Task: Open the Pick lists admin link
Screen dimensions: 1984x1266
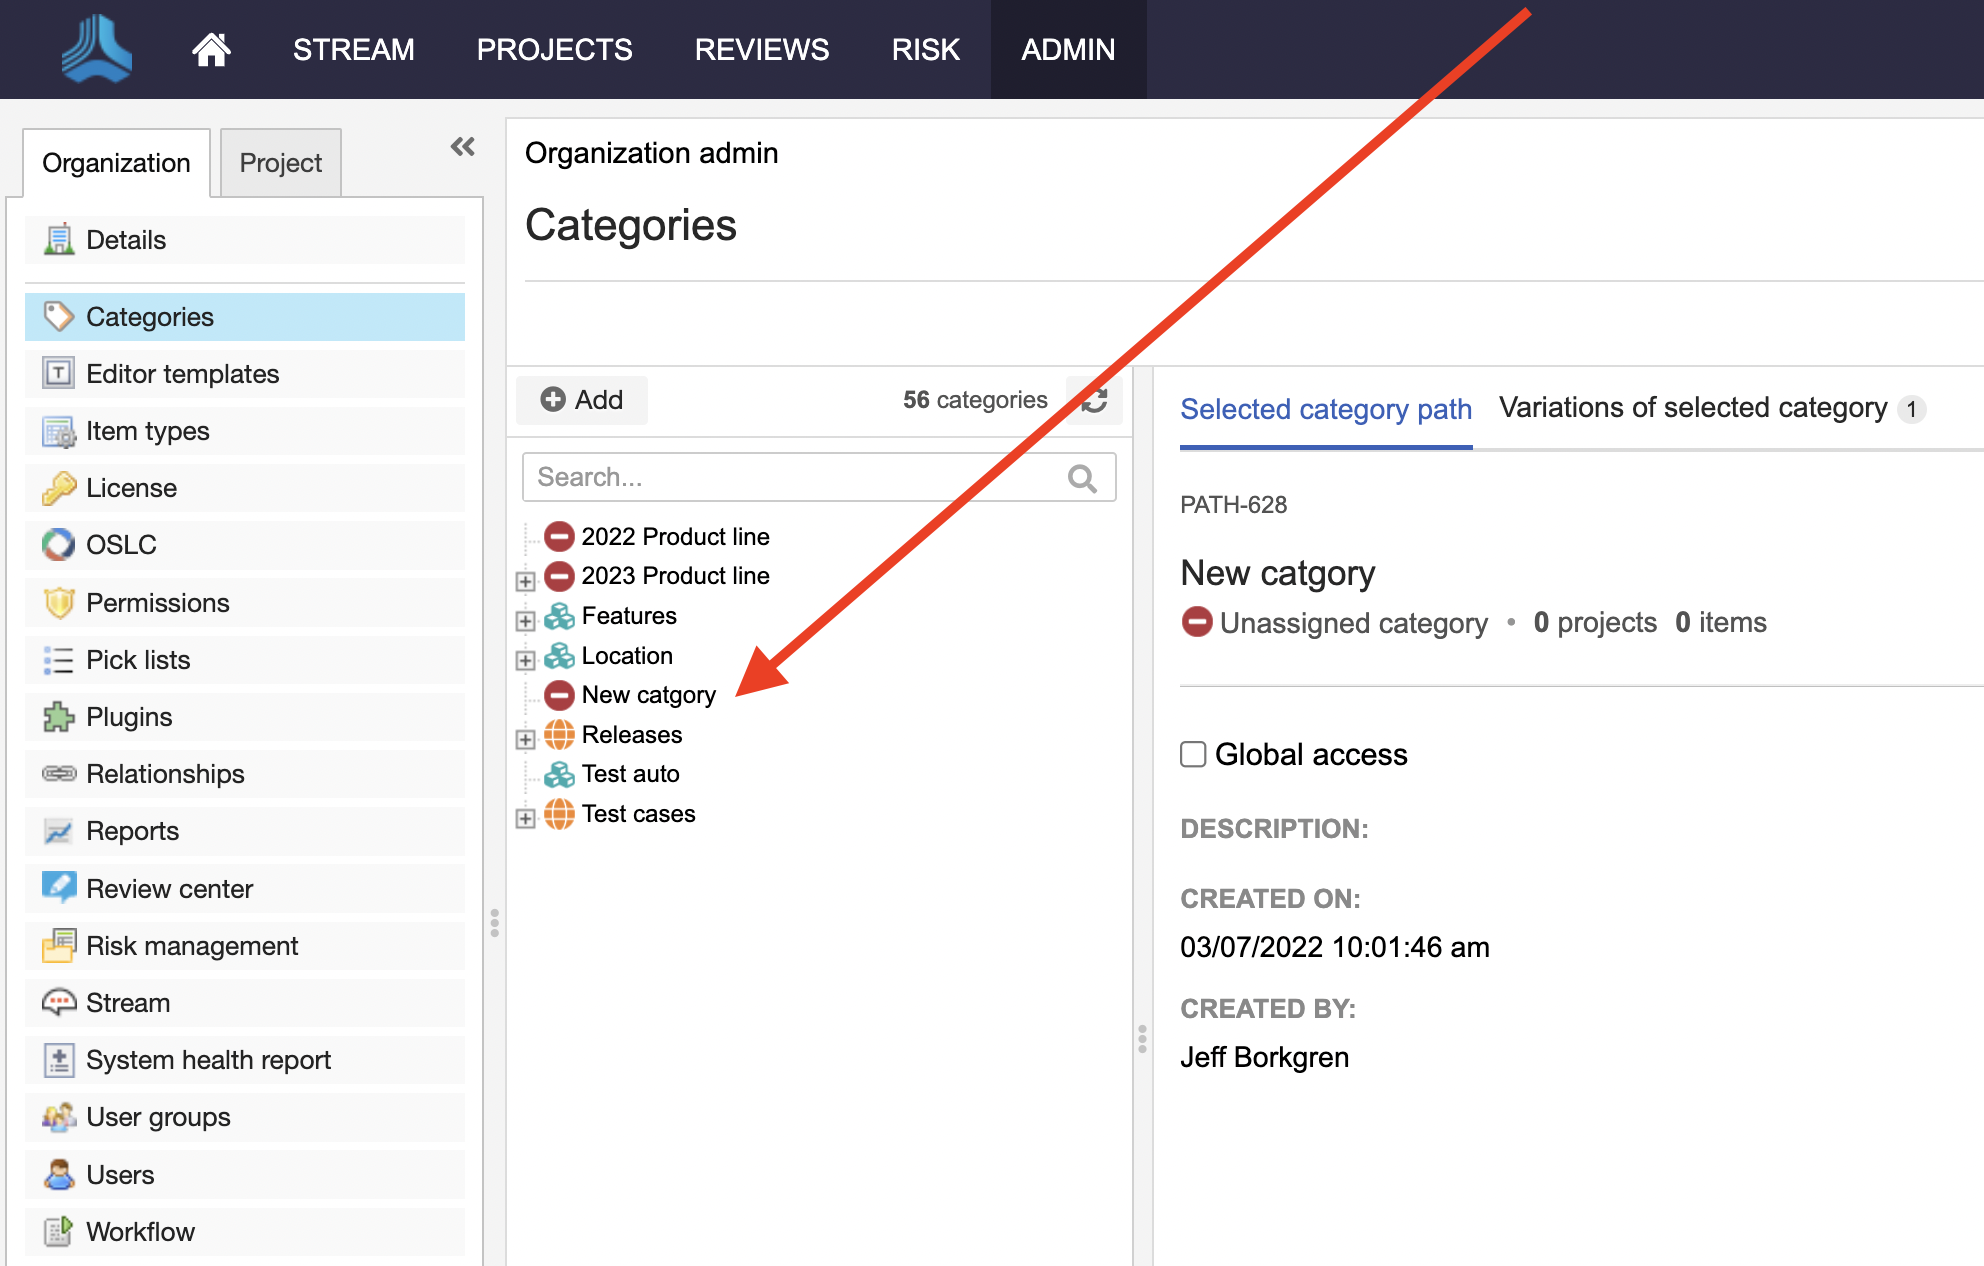Action: [245, 660]
